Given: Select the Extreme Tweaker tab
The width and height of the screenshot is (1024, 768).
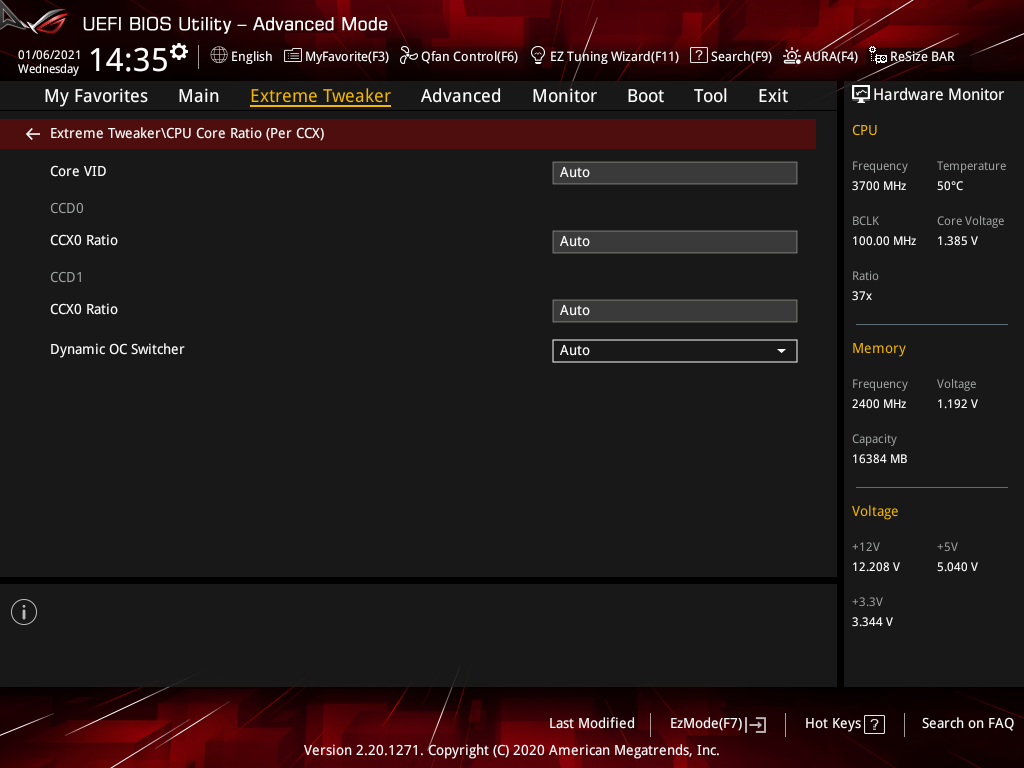Looking at the screenshot, I should tap(320, 96).
